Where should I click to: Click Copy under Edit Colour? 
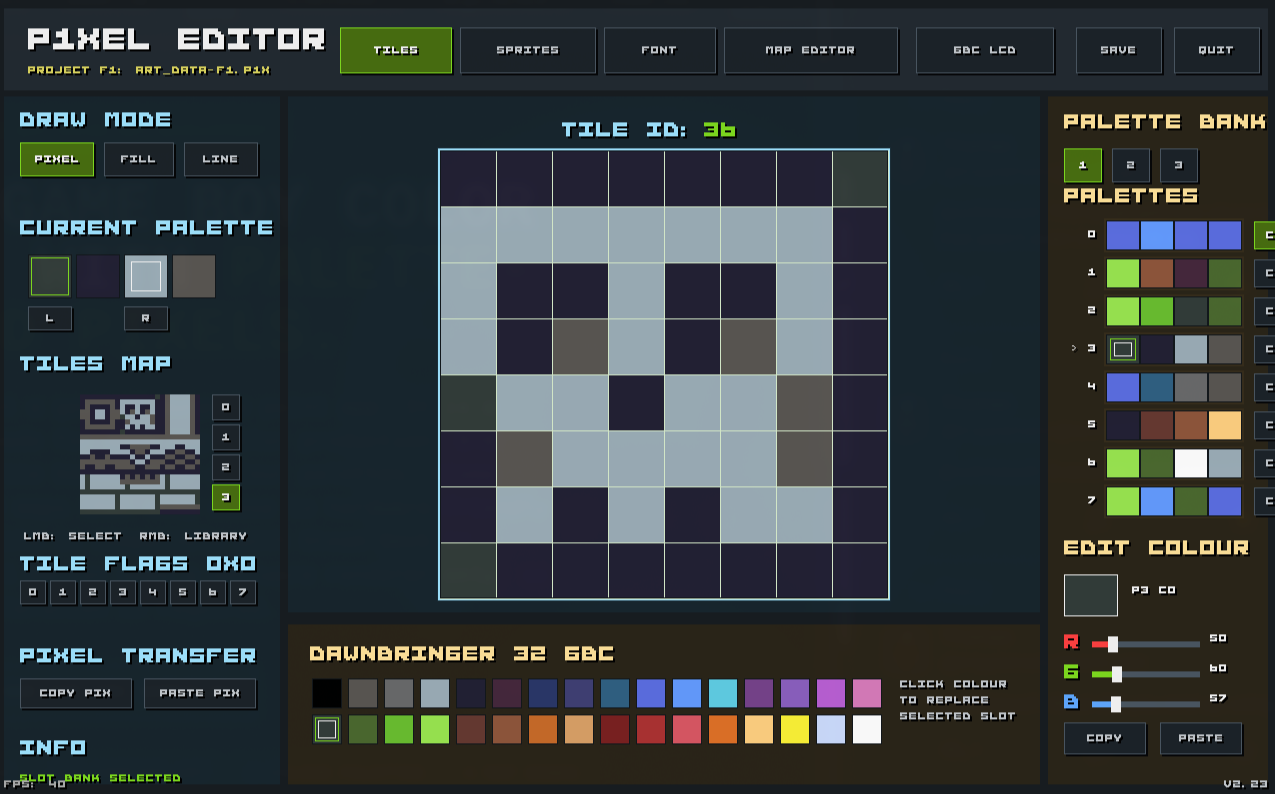pos(1105,739)
